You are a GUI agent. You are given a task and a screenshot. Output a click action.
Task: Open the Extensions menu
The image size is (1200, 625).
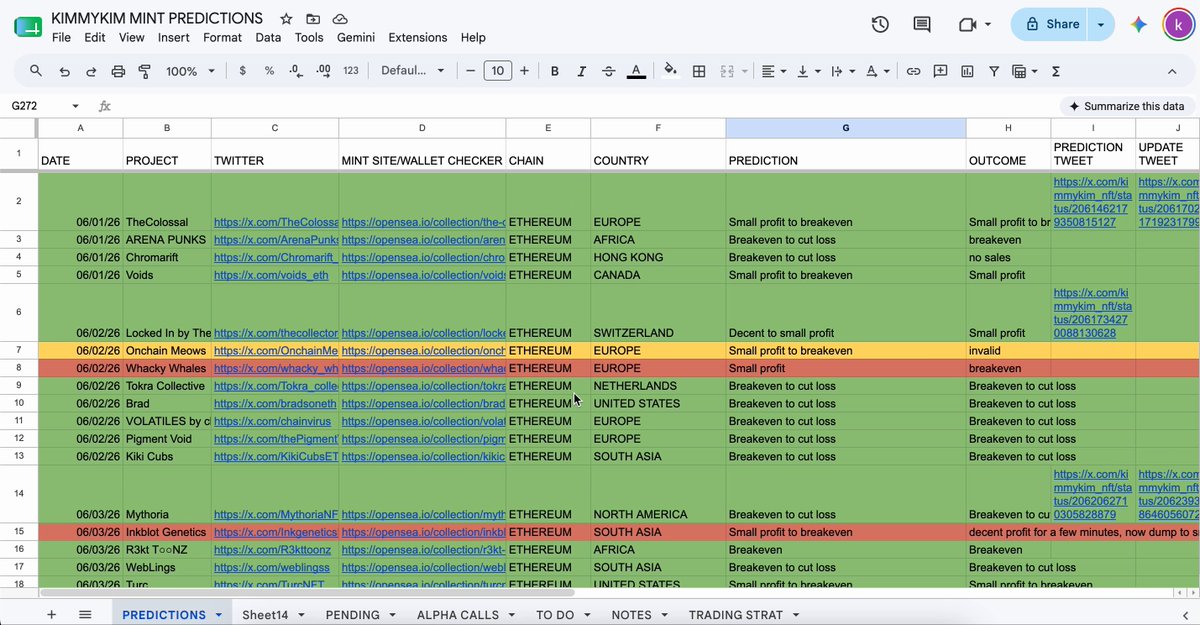418,38
